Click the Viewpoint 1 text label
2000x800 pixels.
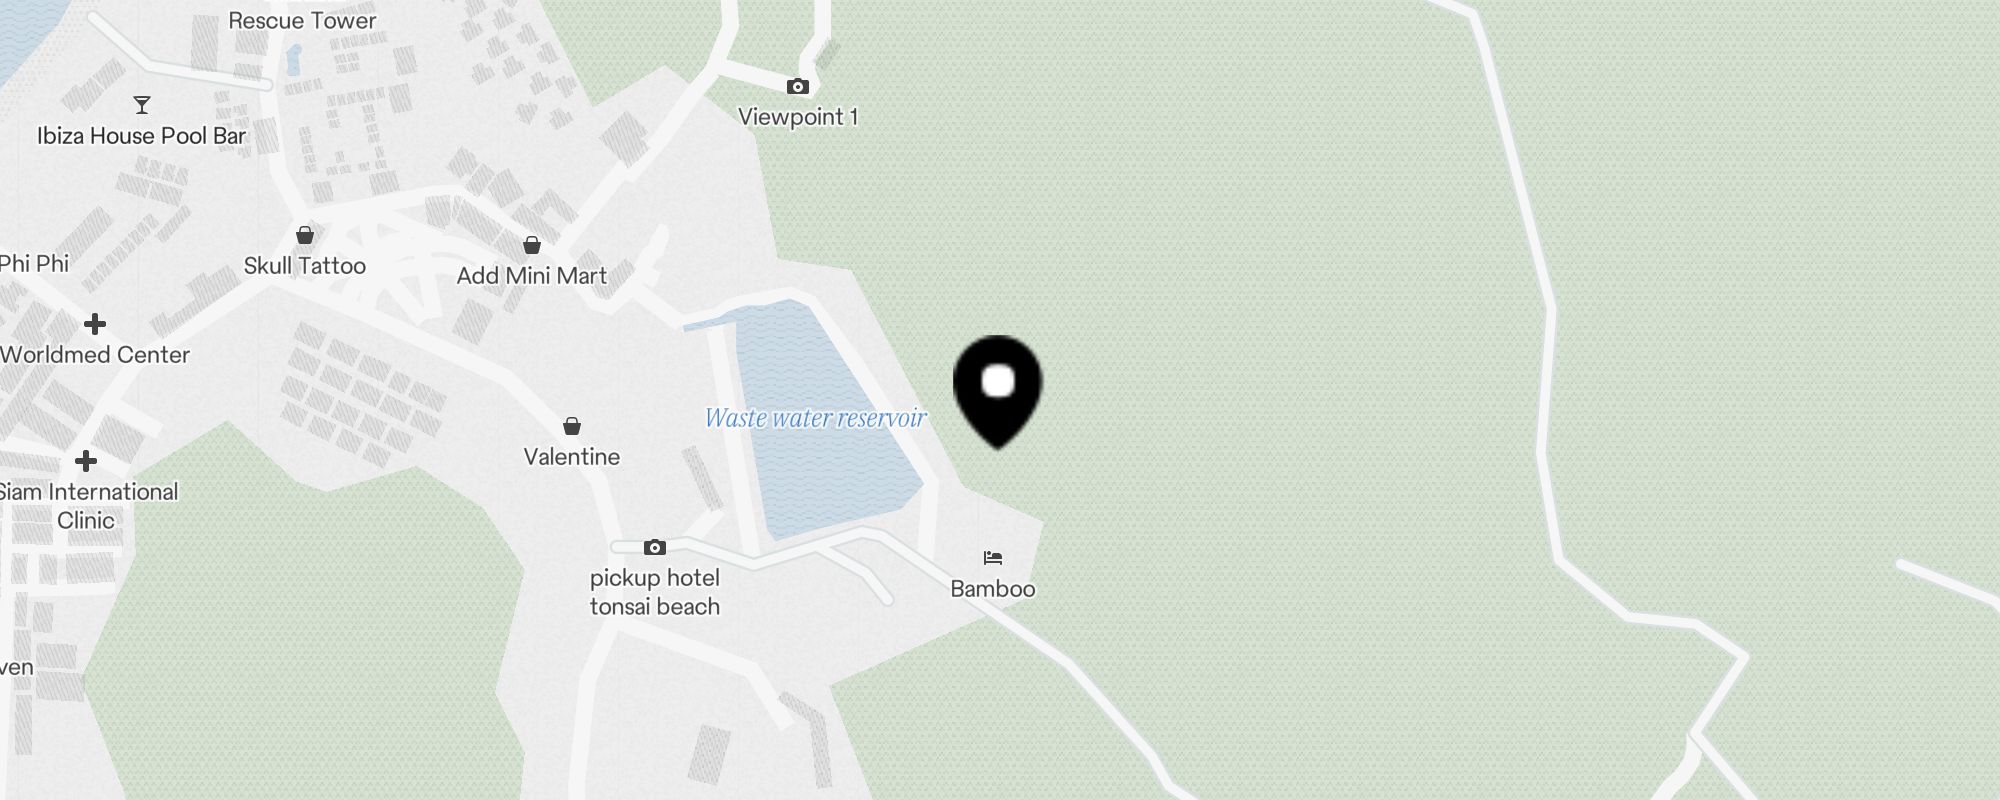pos(798,117)
